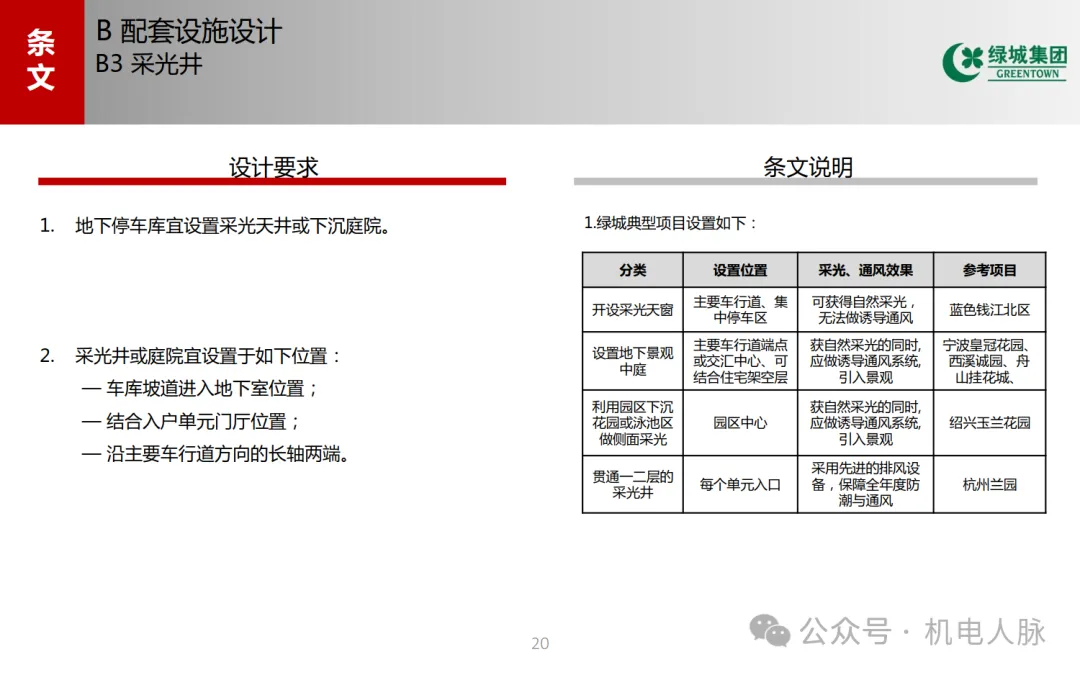
Task: Click the 参考项目 table header cell
Action: pyautogui.click(x=989, y=269)
